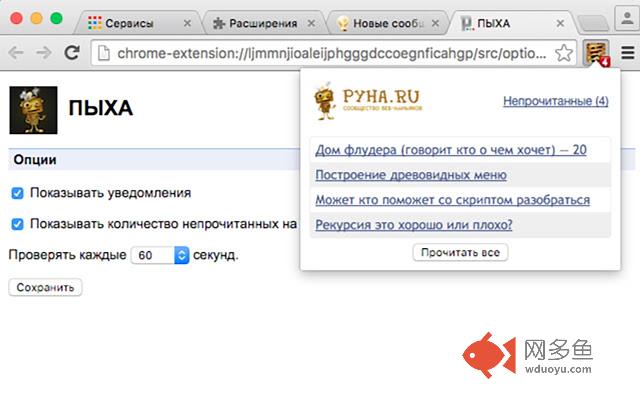The image size is (640, 400).
Task: Click the PYHA extension toolbar icon
Action: pyautogui.click(x=596, y=52)
